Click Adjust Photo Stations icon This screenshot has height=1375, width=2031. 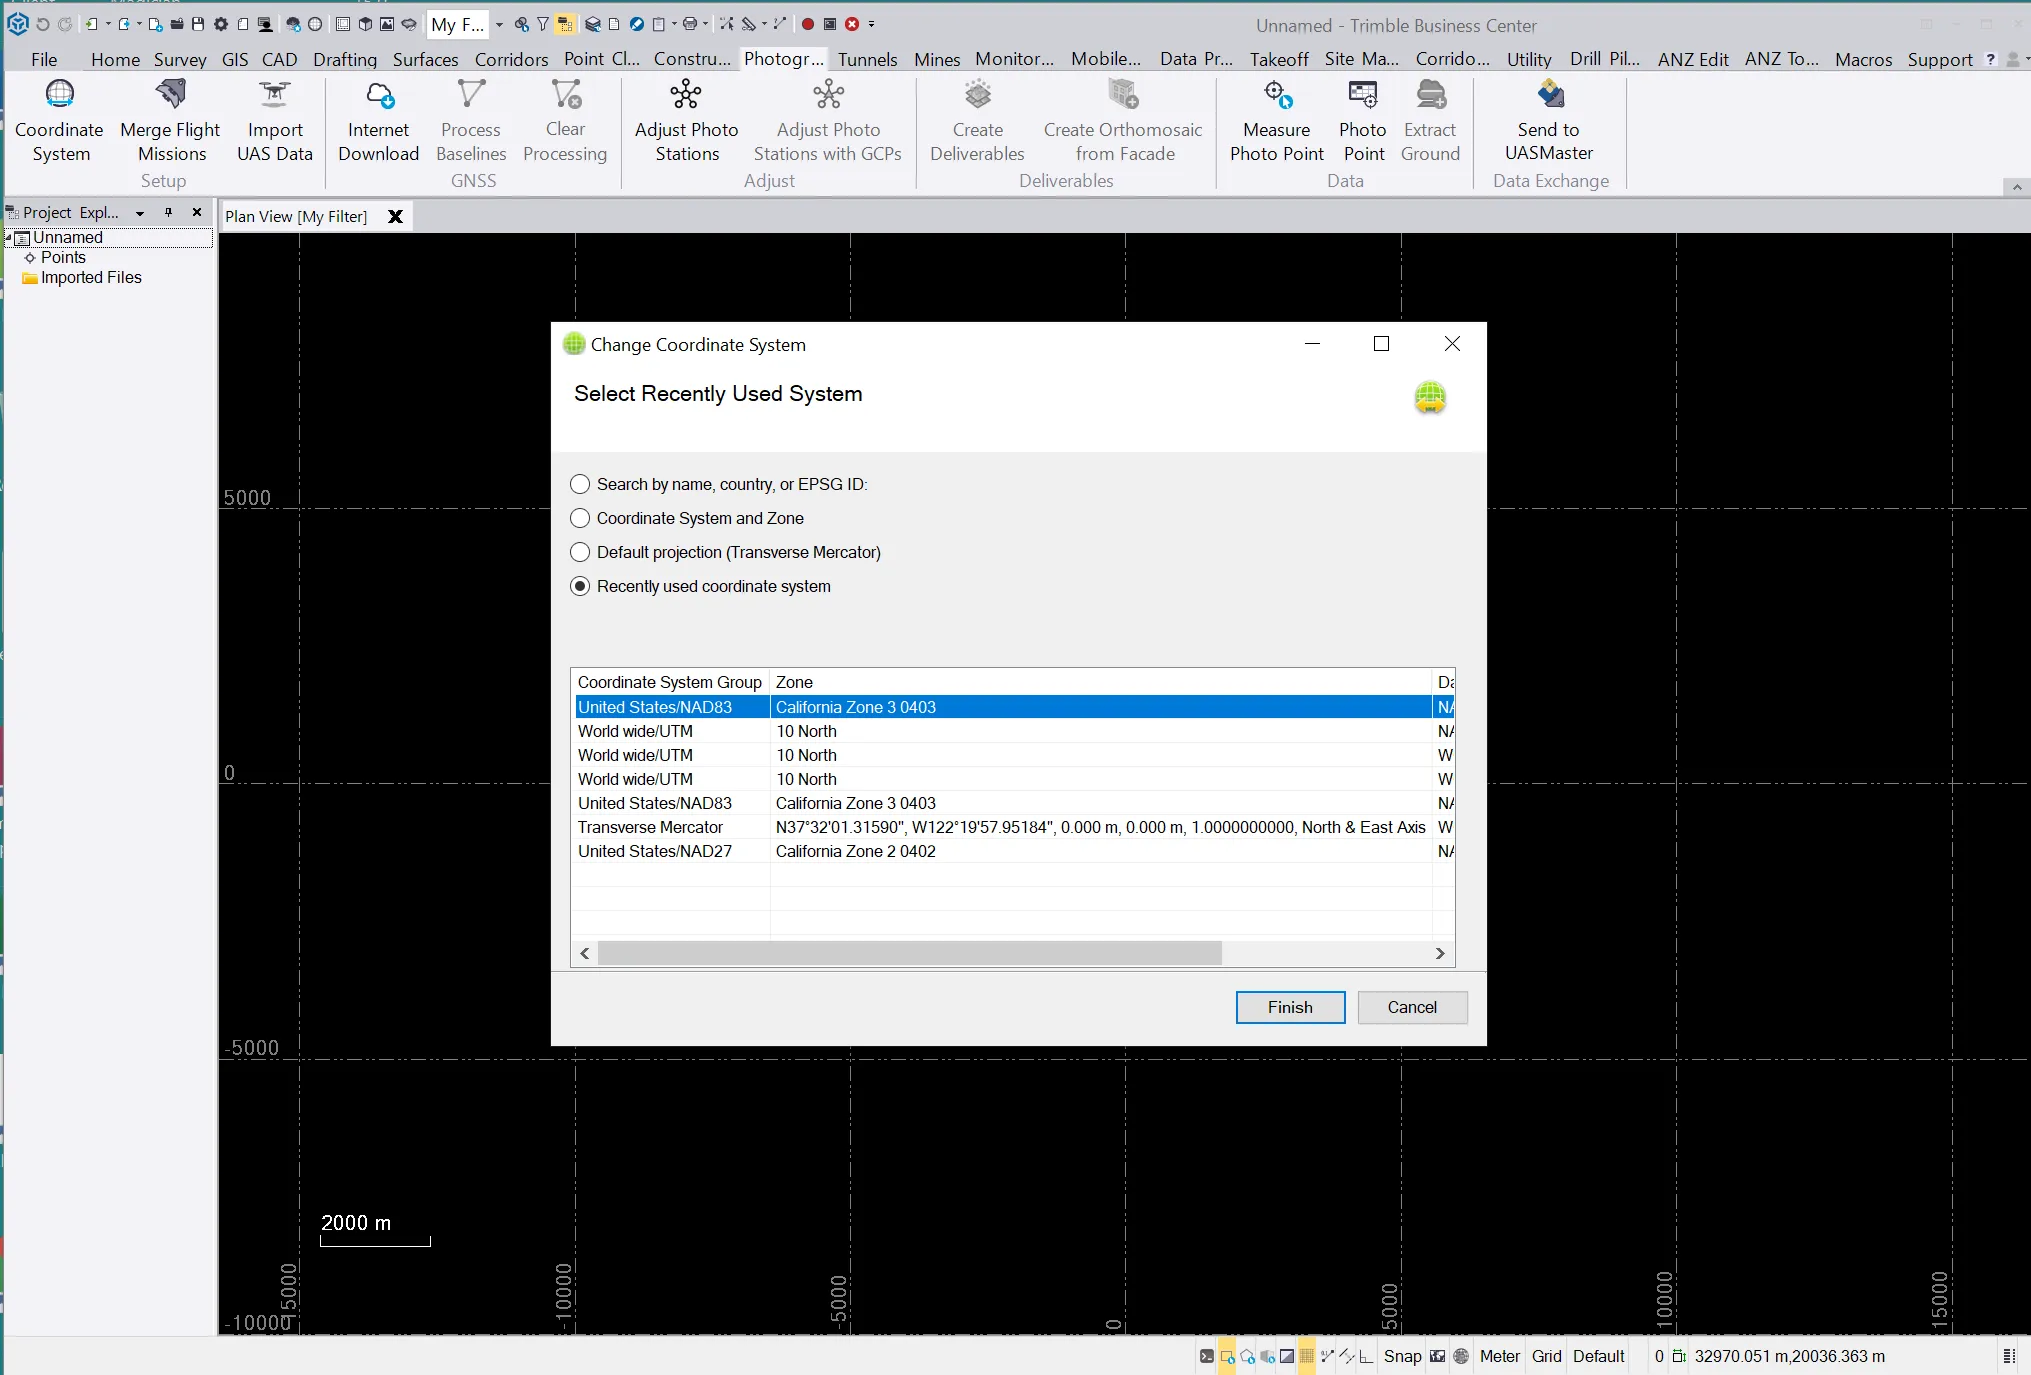[x=686, y=95]
